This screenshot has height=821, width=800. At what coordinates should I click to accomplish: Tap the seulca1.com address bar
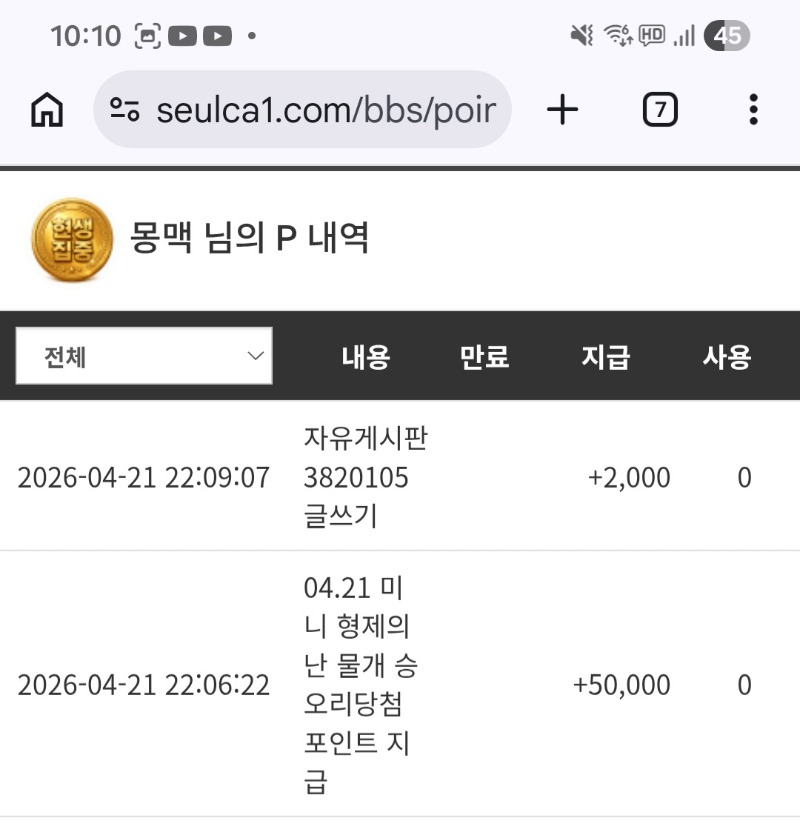pyautogui.click(x=325, y=110)
